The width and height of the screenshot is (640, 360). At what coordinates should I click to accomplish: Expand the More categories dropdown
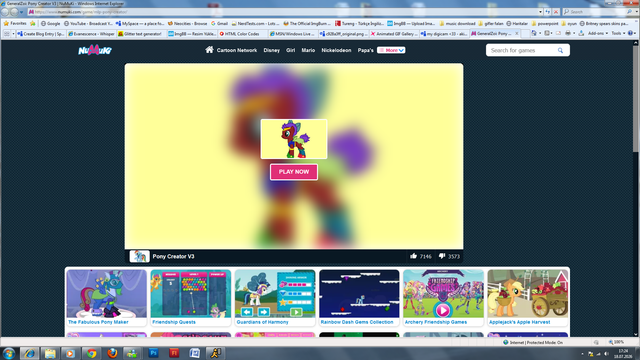coord(391,50)
